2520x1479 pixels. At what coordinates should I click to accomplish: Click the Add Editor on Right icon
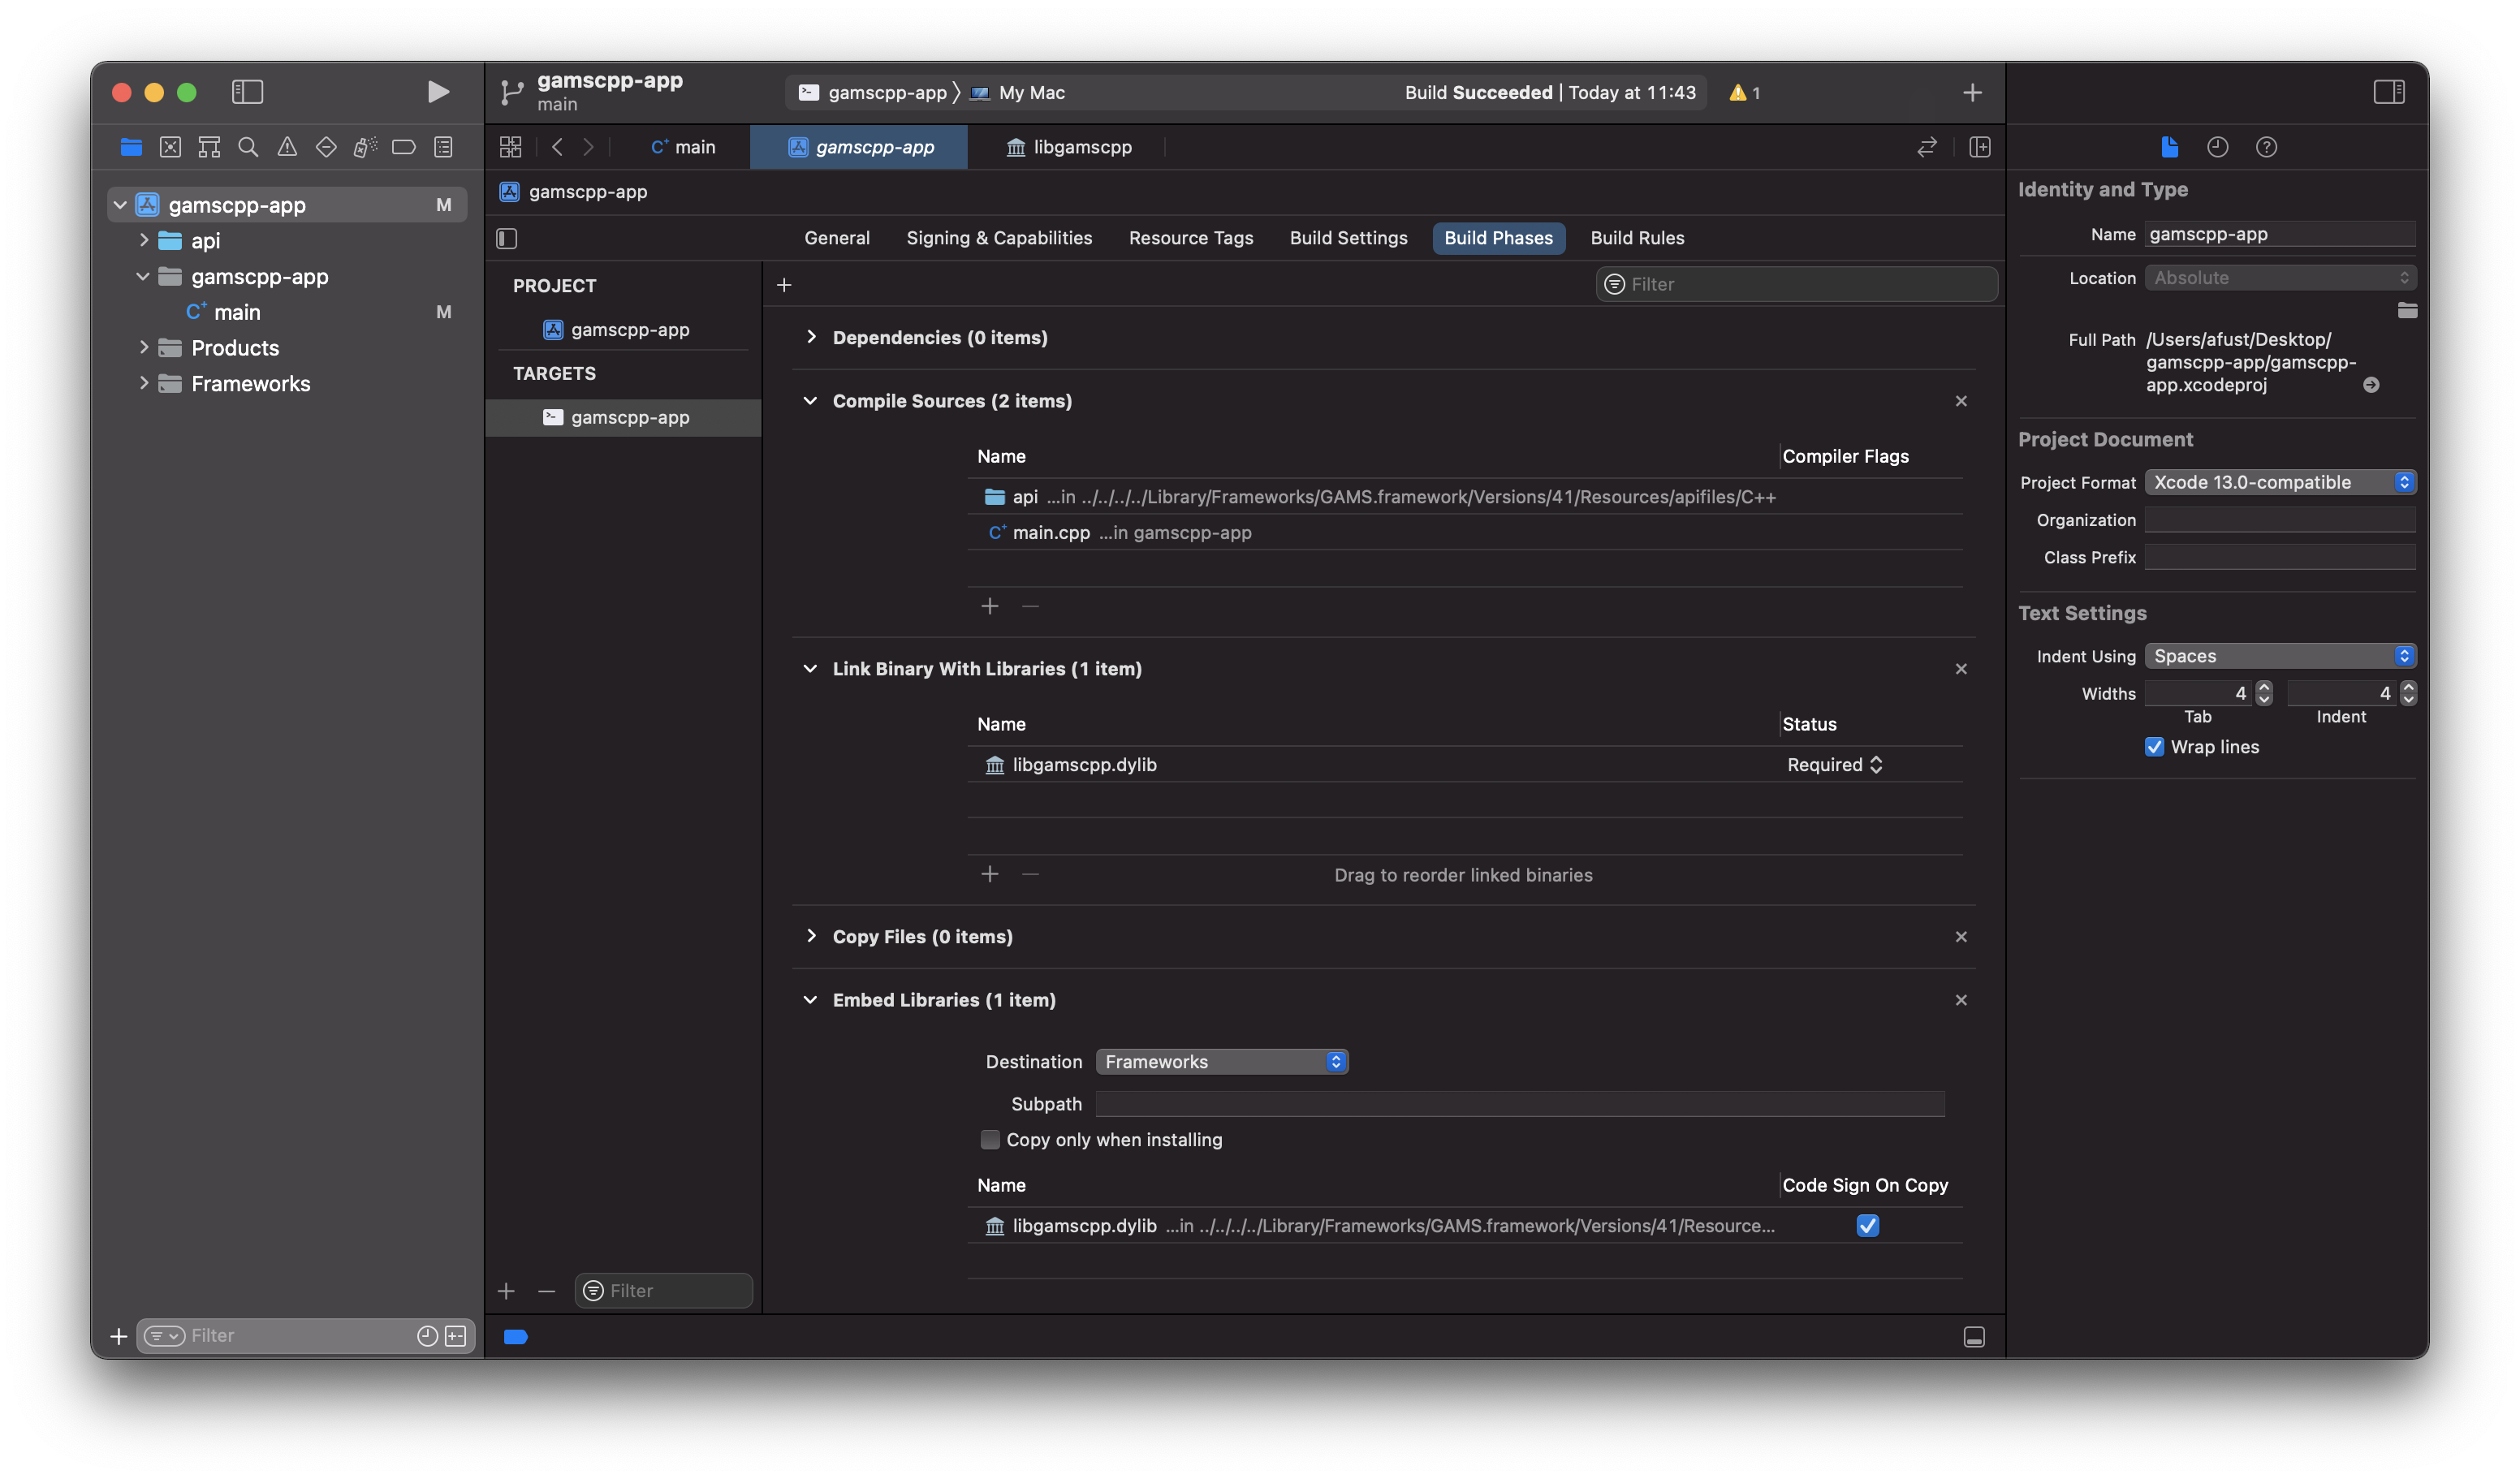(1979, 147)
